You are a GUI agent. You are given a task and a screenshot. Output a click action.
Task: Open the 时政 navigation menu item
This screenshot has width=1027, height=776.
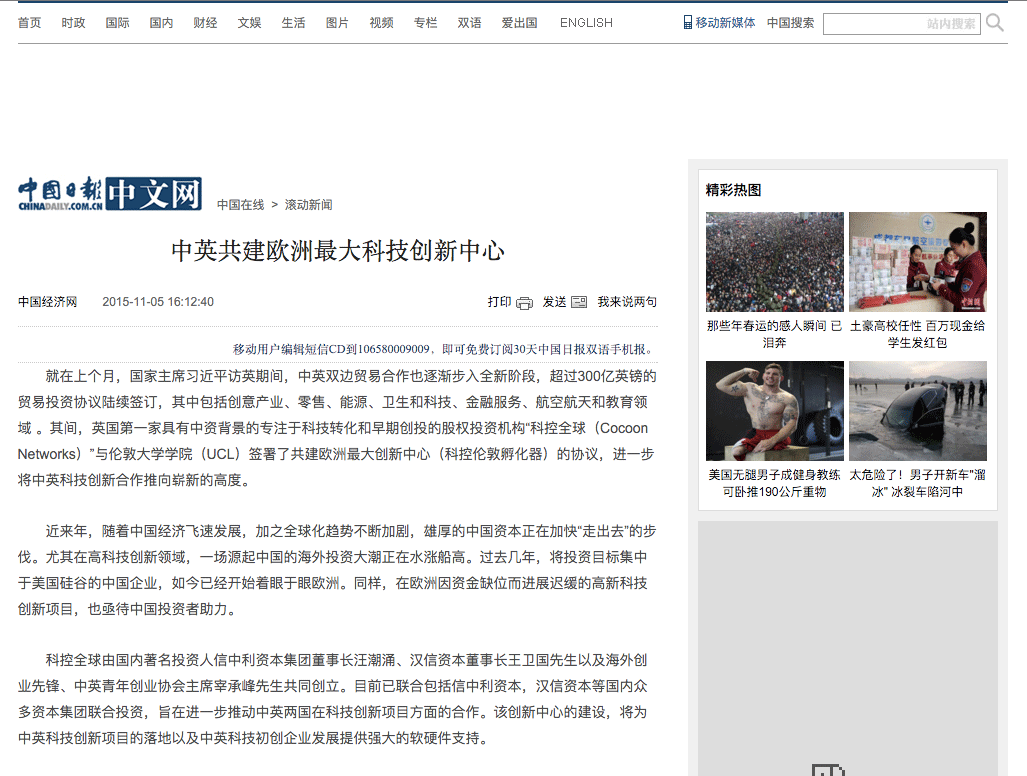(x=73, y=23)
